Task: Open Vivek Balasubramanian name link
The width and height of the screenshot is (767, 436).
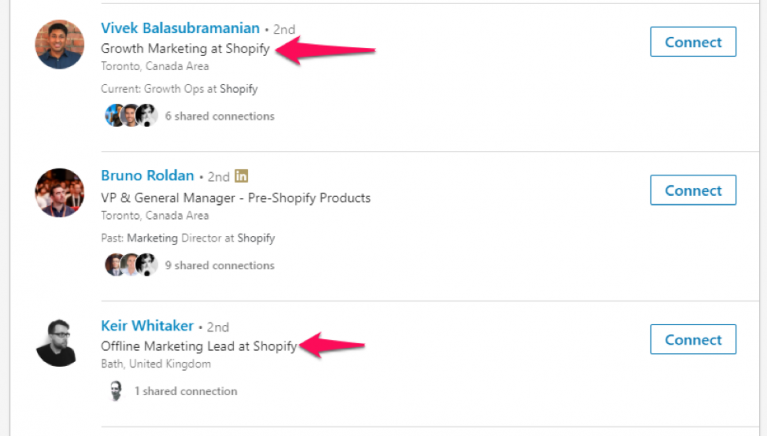Action: pyautogui.click(x=180, y=28)
